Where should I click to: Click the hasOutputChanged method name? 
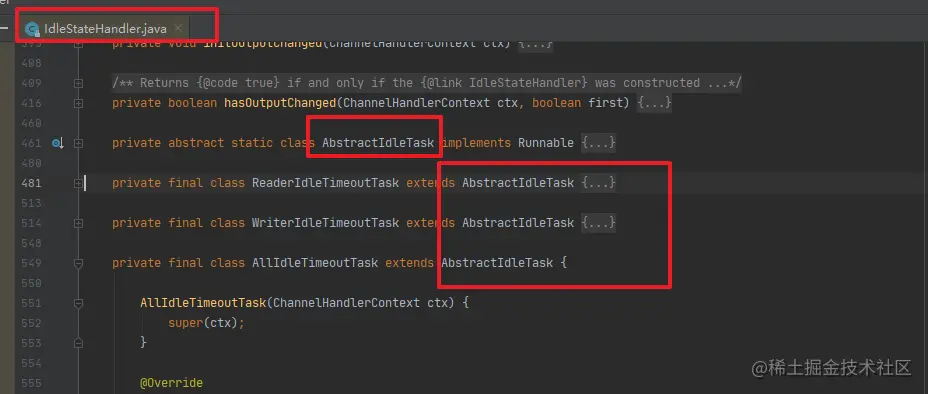(280, 103)
